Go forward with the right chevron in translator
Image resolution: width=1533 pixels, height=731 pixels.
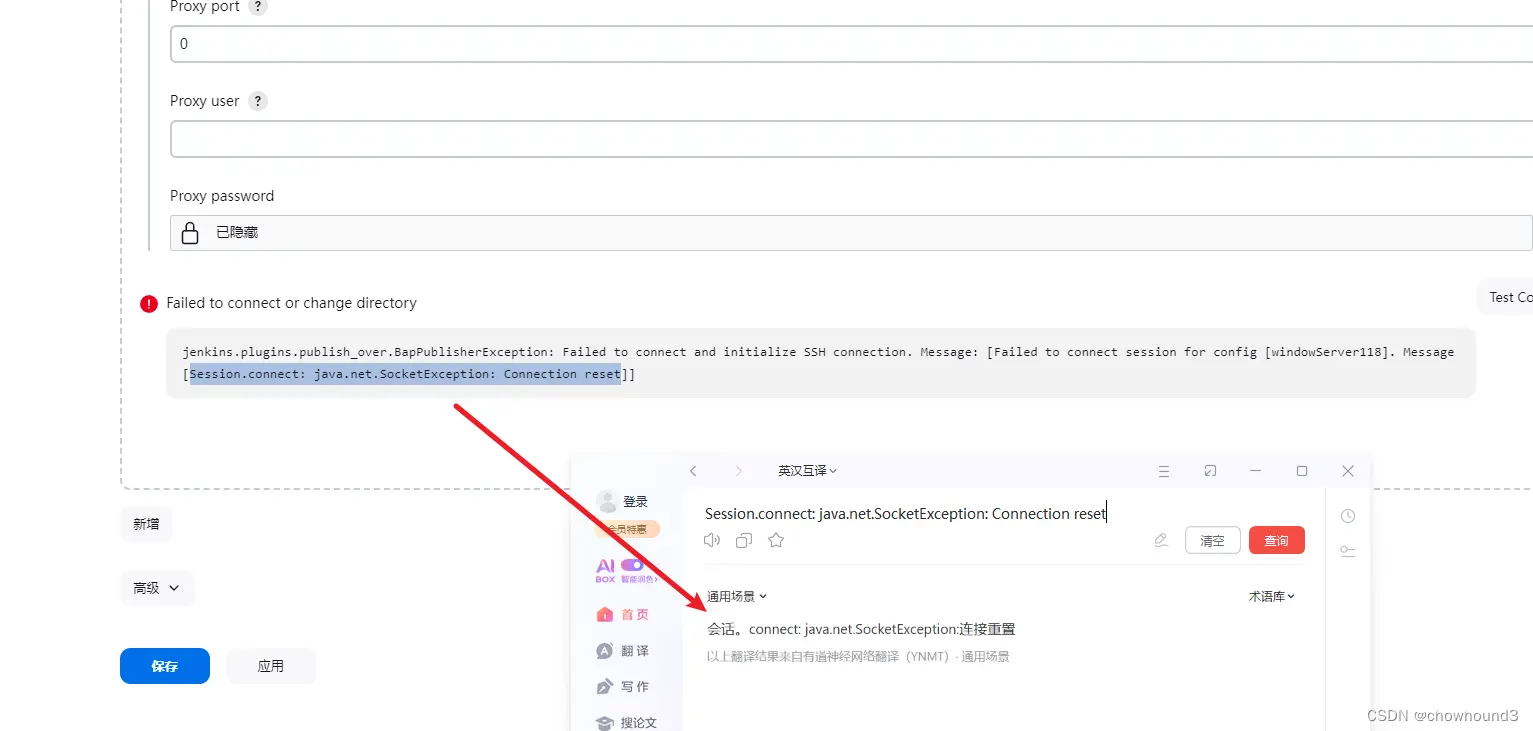tap(739, 471)
